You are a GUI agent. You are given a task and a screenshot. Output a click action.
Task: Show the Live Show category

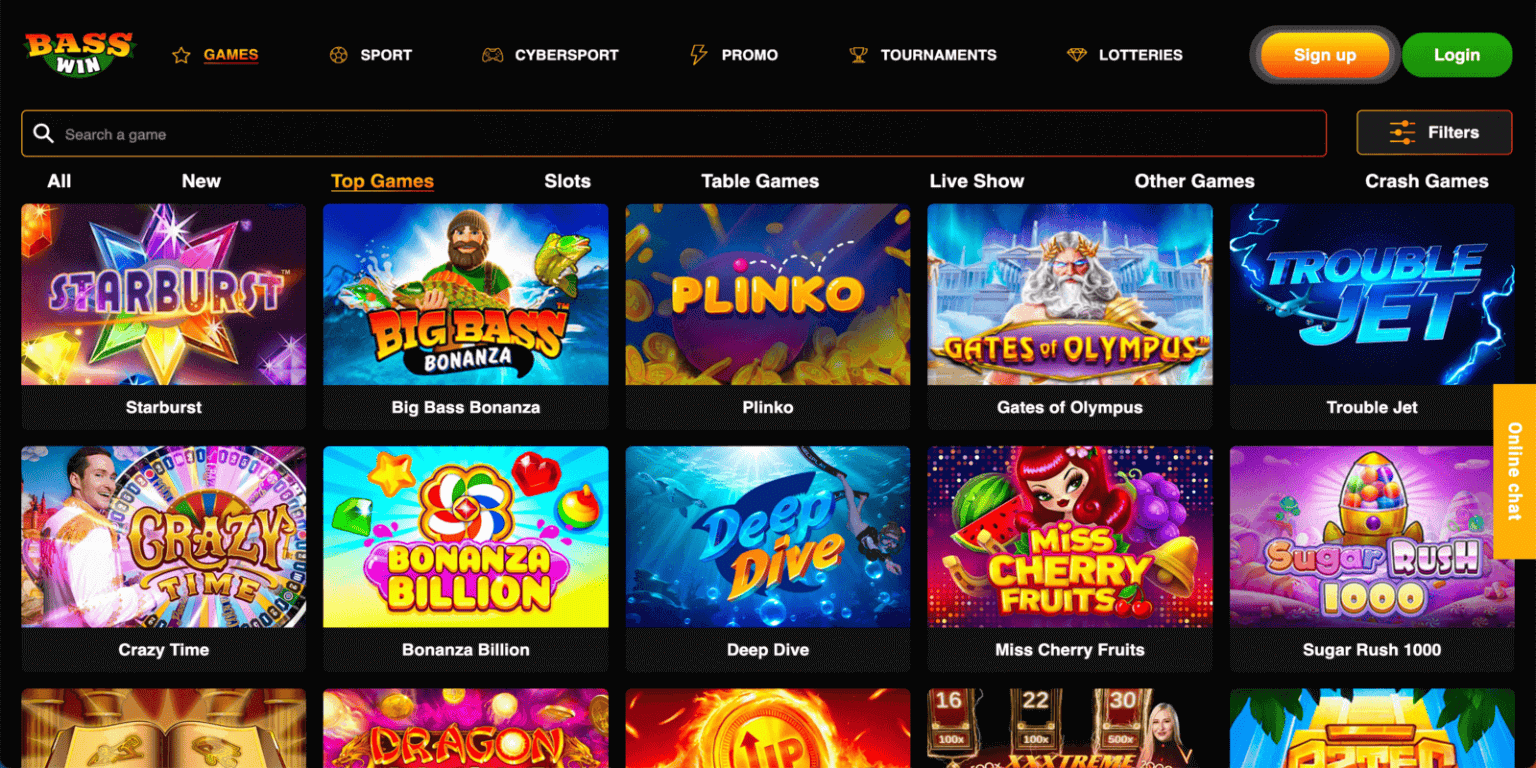click(x=976, y=181)
